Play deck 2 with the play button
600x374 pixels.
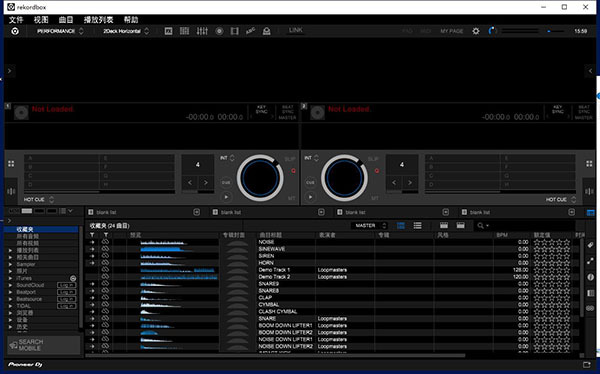coord(310,197)
